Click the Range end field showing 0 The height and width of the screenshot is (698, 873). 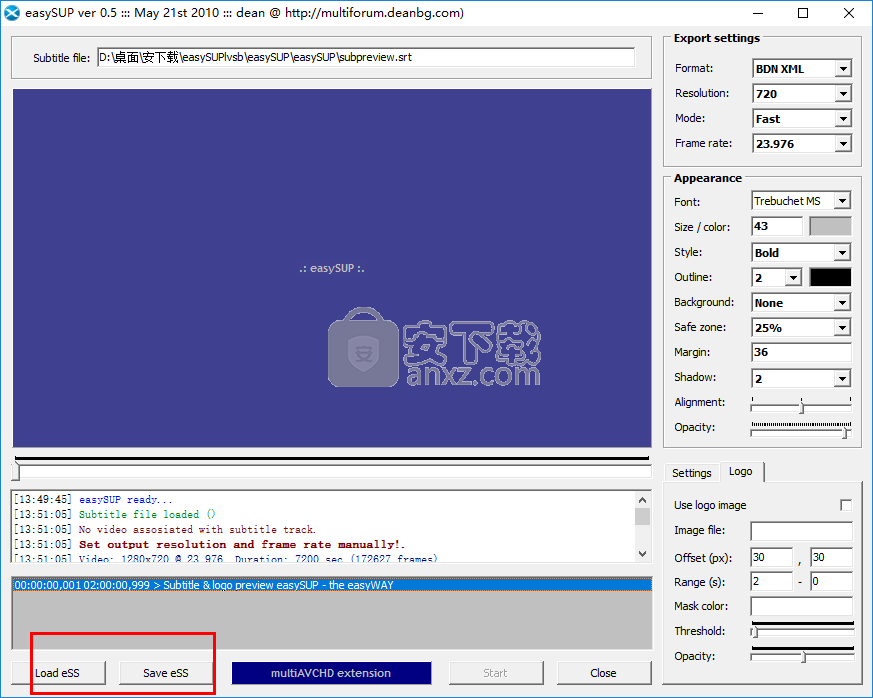pos(831,582)
